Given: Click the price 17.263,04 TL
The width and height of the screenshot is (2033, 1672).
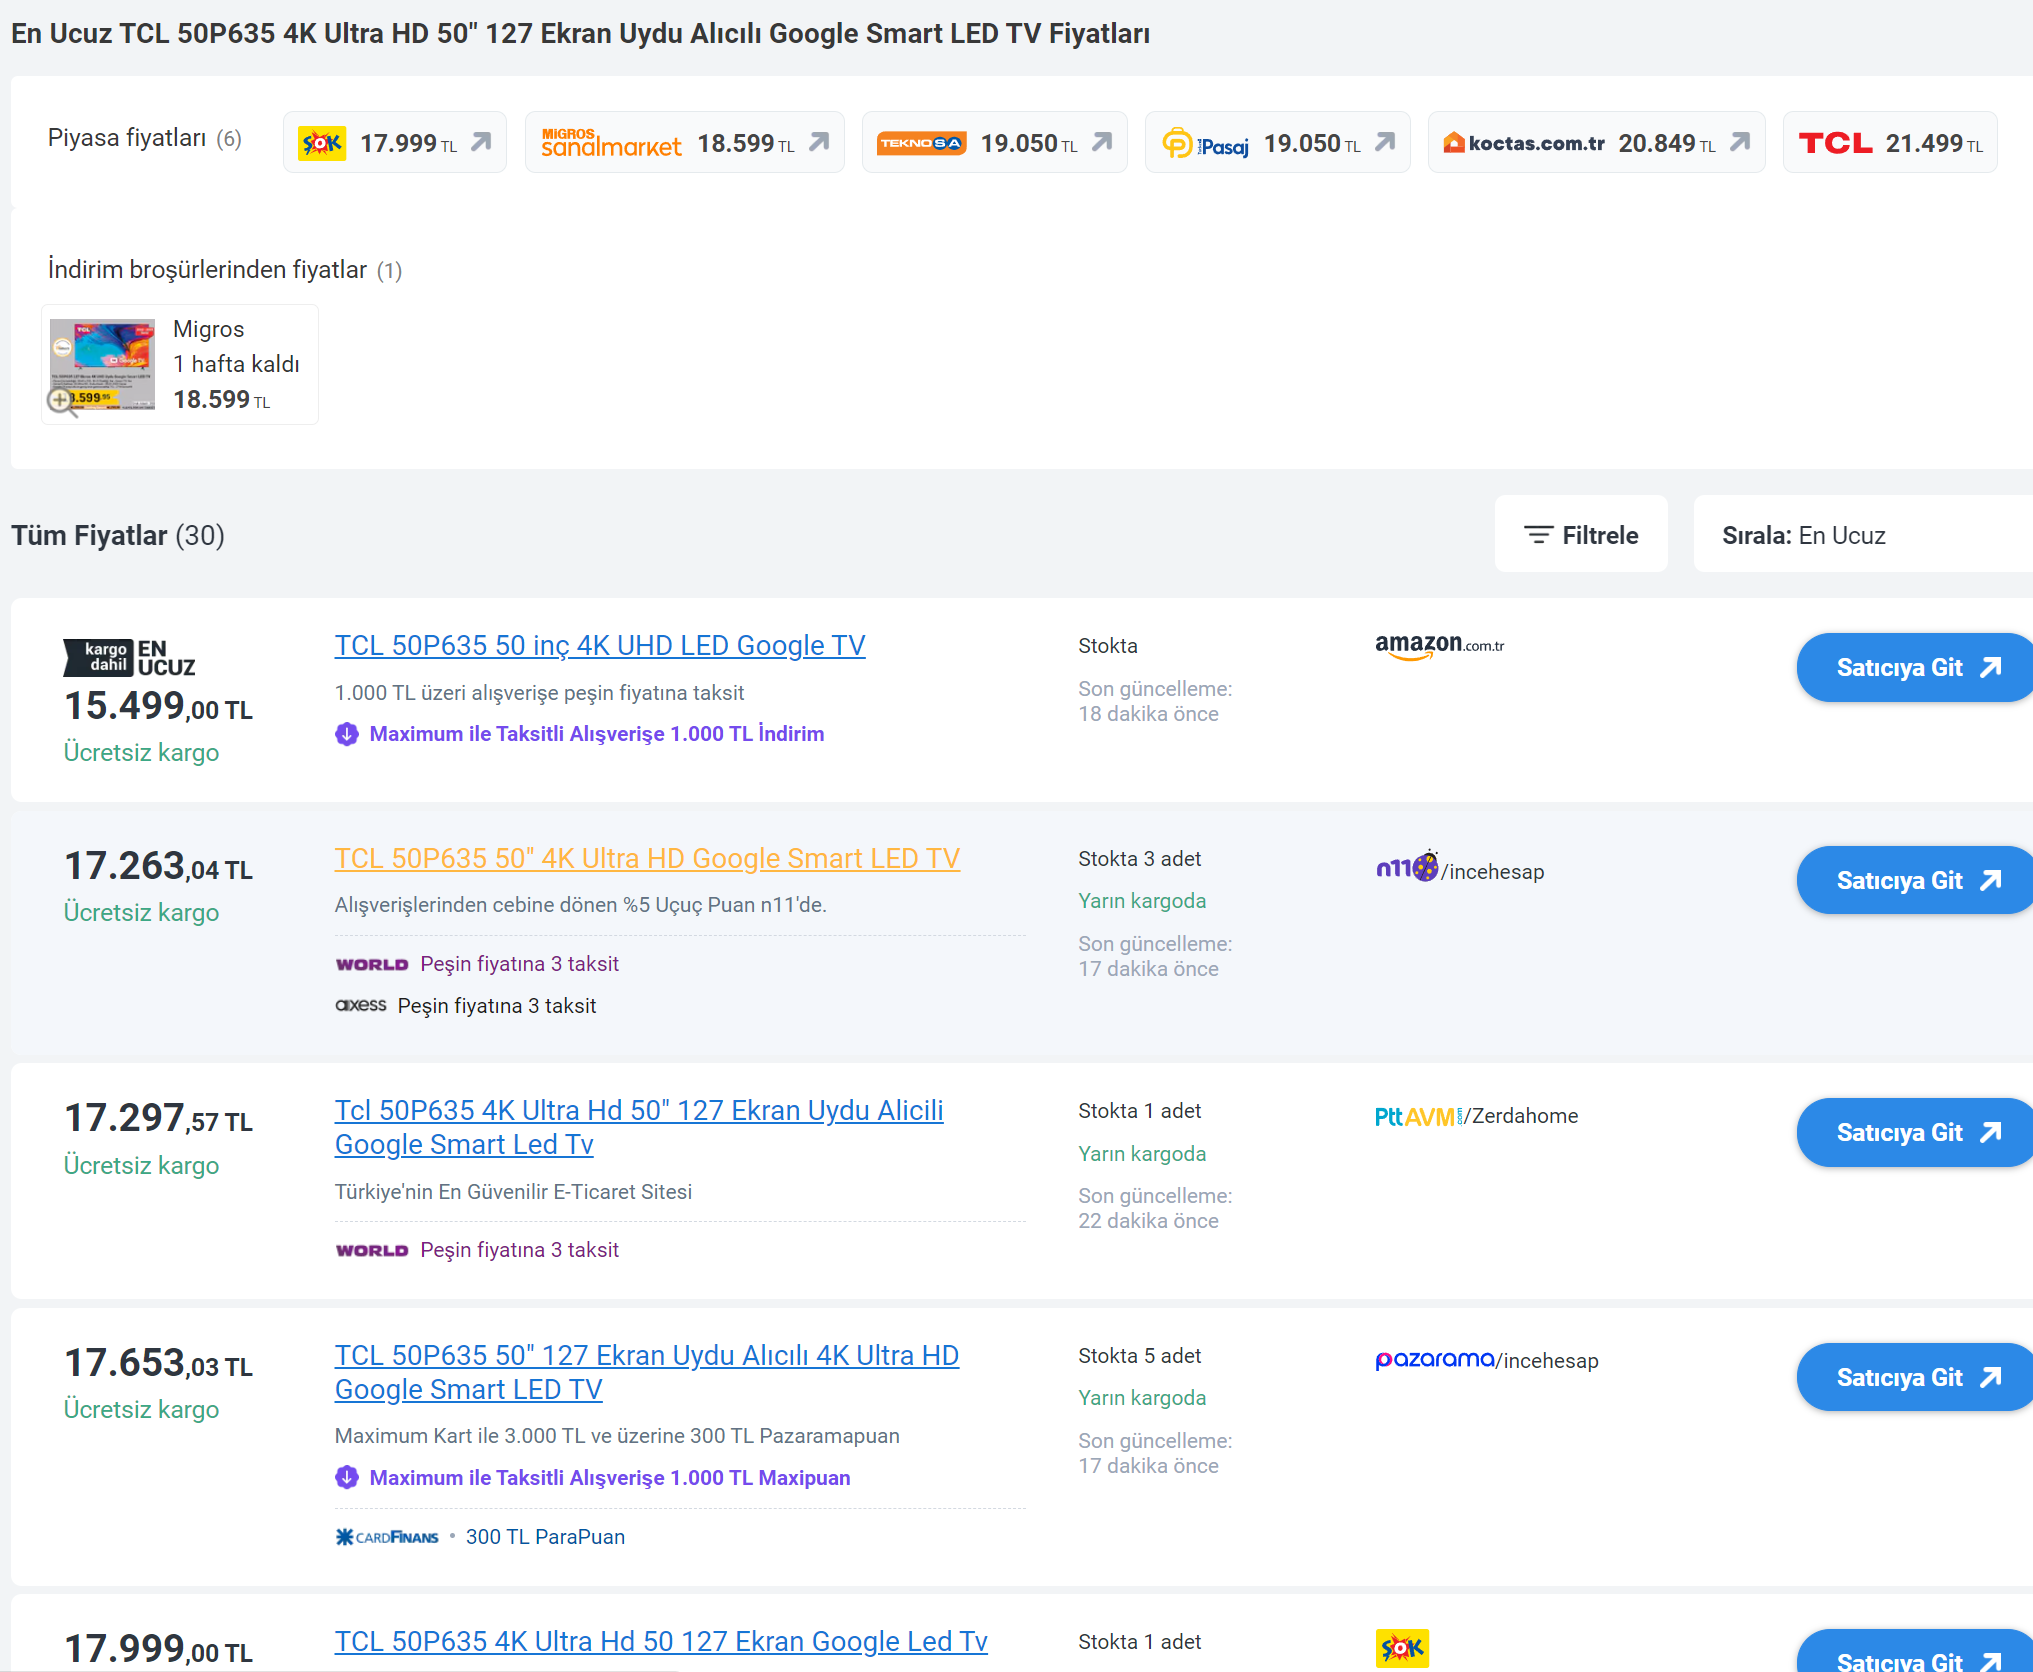Looking at the screenshot, I should (159, 867).
